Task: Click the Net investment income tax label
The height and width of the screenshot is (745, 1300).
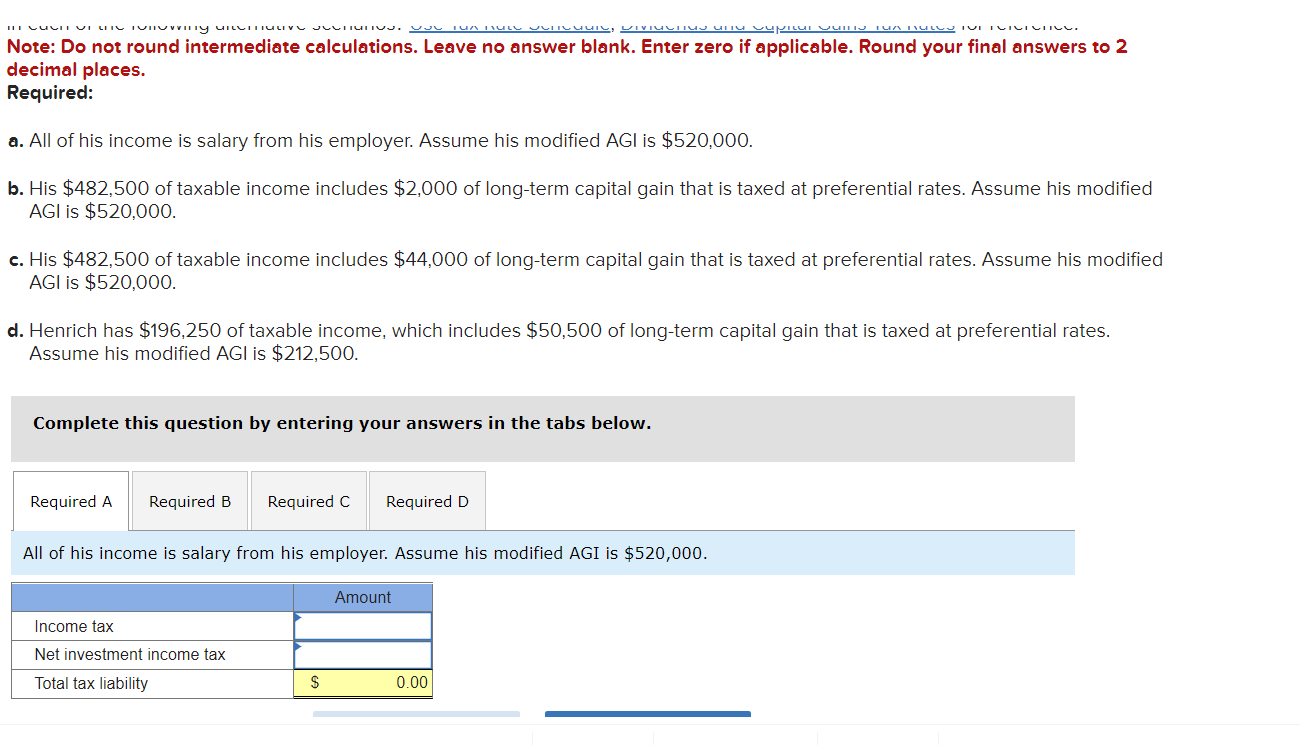Action: [x=130, y=655]
